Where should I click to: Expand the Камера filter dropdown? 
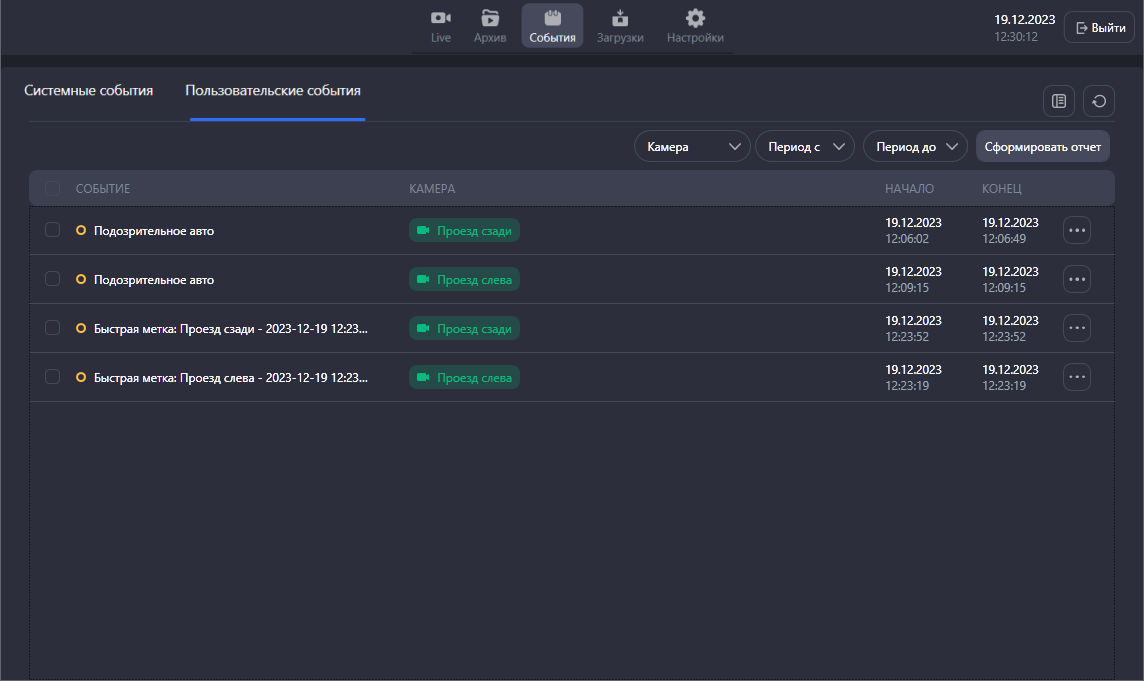pos(692,147)
